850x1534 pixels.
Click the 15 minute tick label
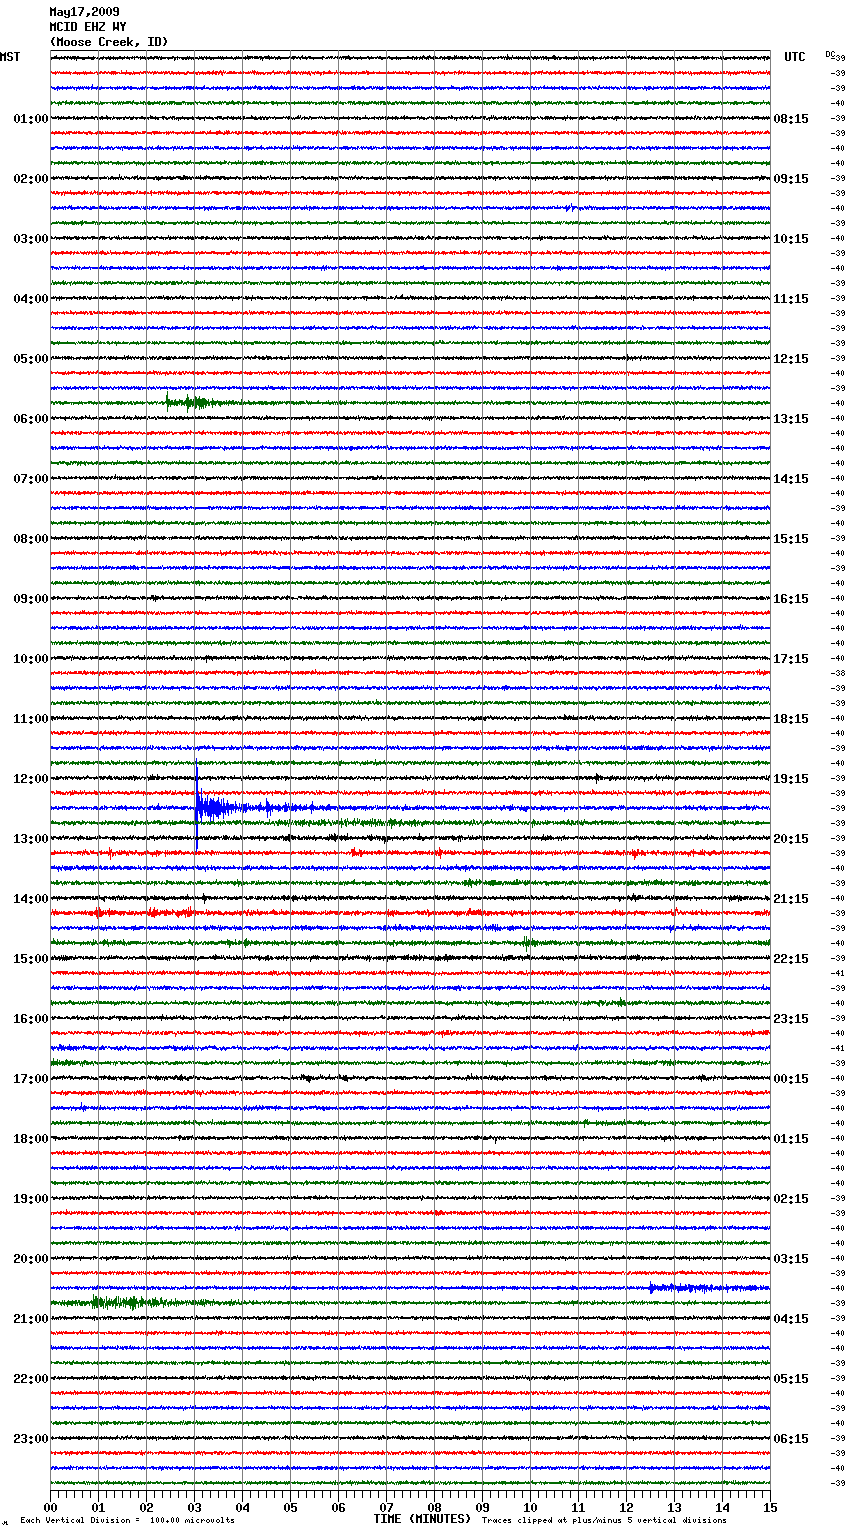pos(770,1507)
